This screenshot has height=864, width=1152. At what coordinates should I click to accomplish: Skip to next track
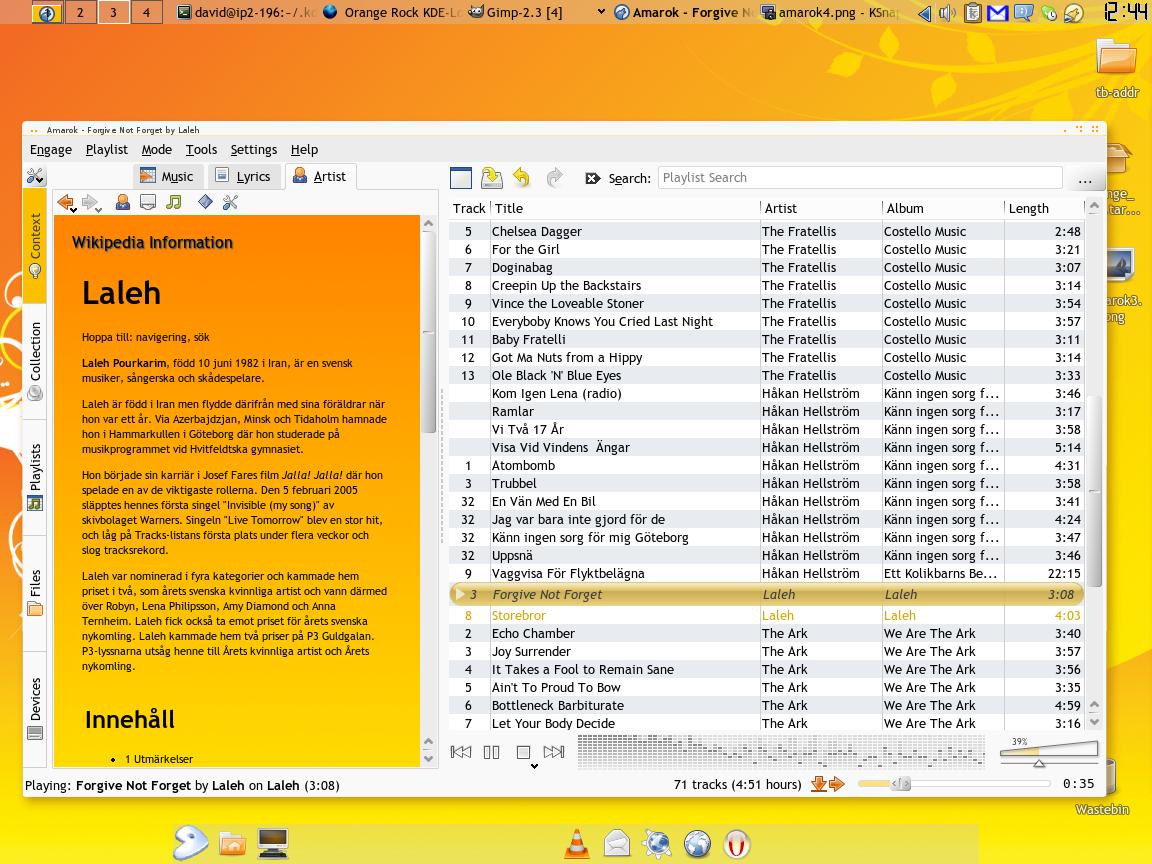pos(553,752)
